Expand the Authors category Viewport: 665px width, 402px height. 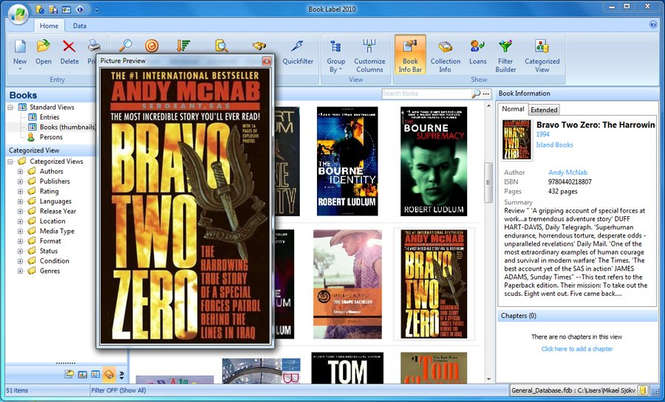[x=20, y=171]
